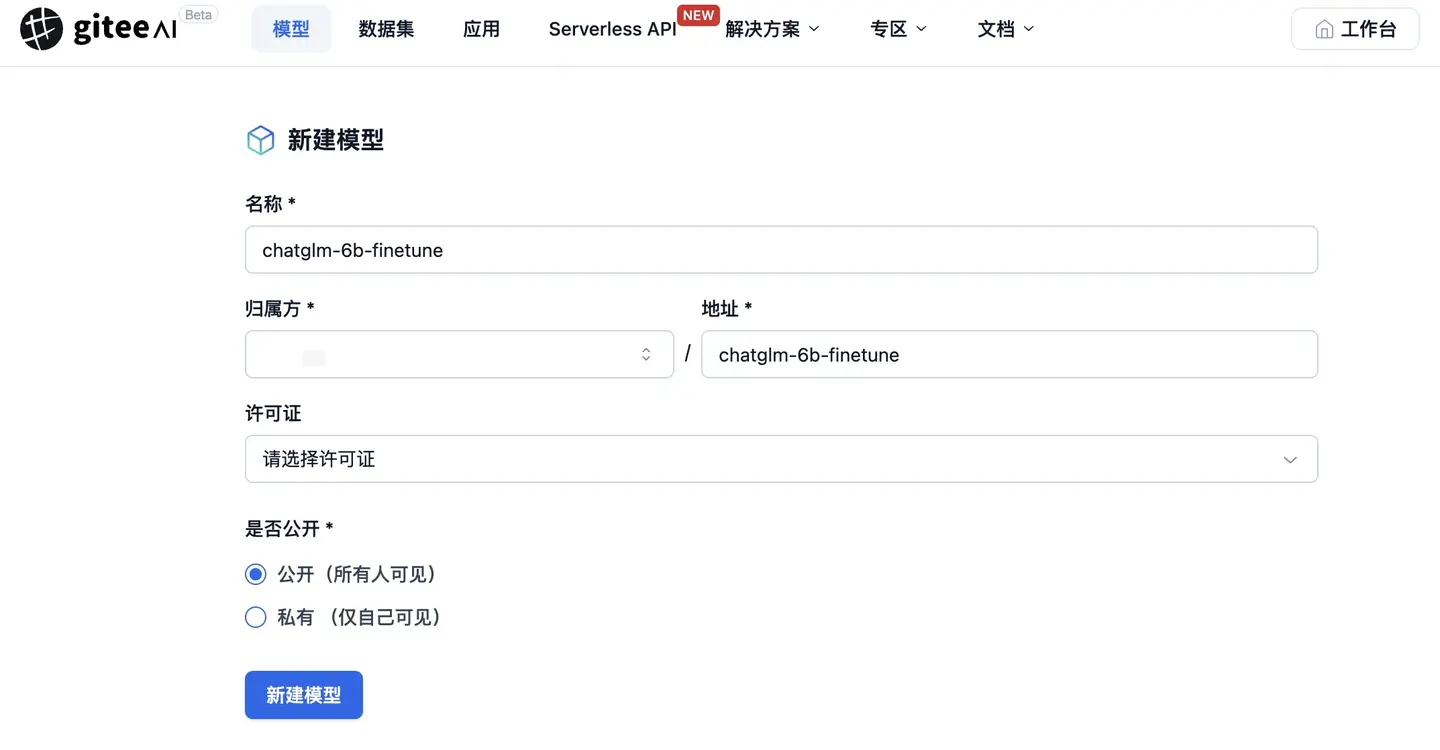Viewport: 1440px width, 750px height.
Task: Click the Gitee AI logo icon
Action: 40,29
